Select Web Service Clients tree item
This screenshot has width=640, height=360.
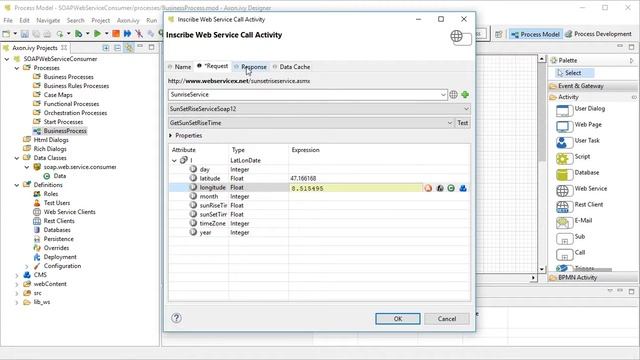(69, 212)
